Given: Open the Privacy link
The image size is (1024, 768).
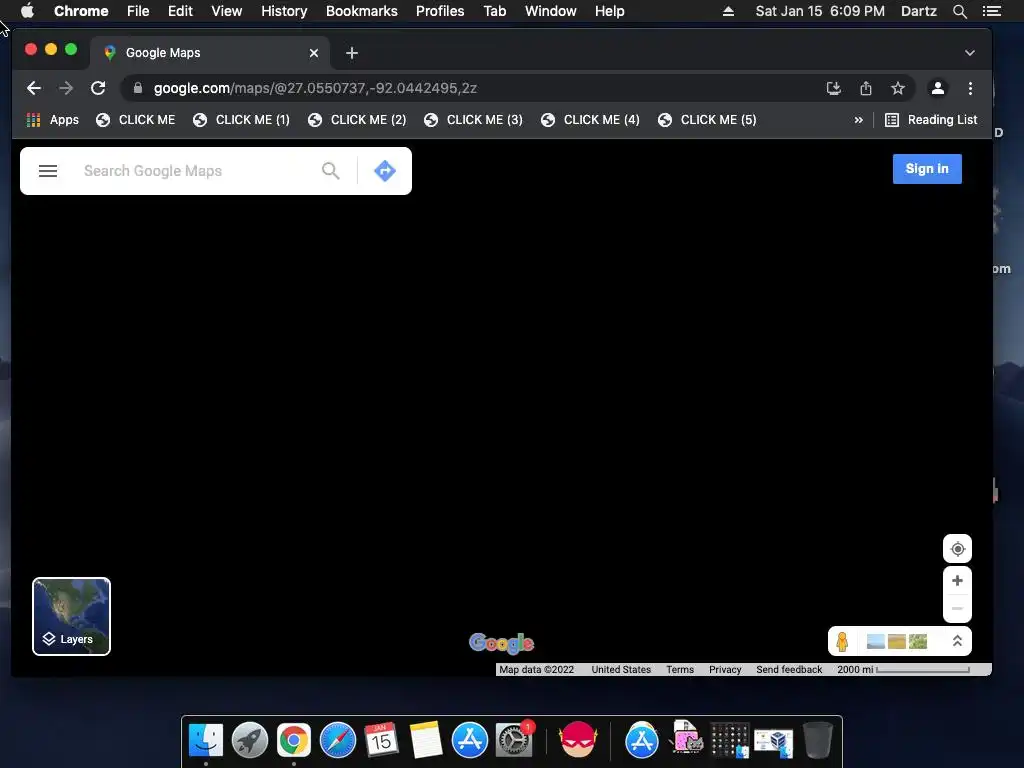Looking at the screenshot, I should coord(725,670).
